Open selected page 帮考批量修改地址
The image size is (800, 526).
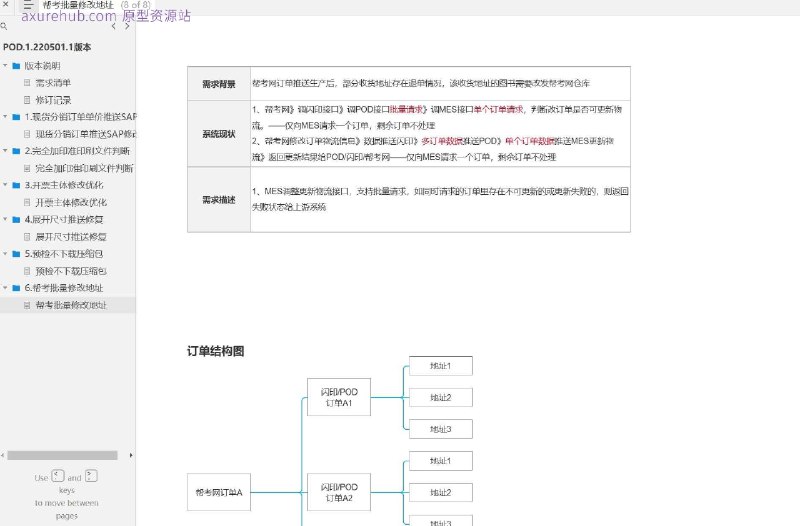[x=71, y=305]
